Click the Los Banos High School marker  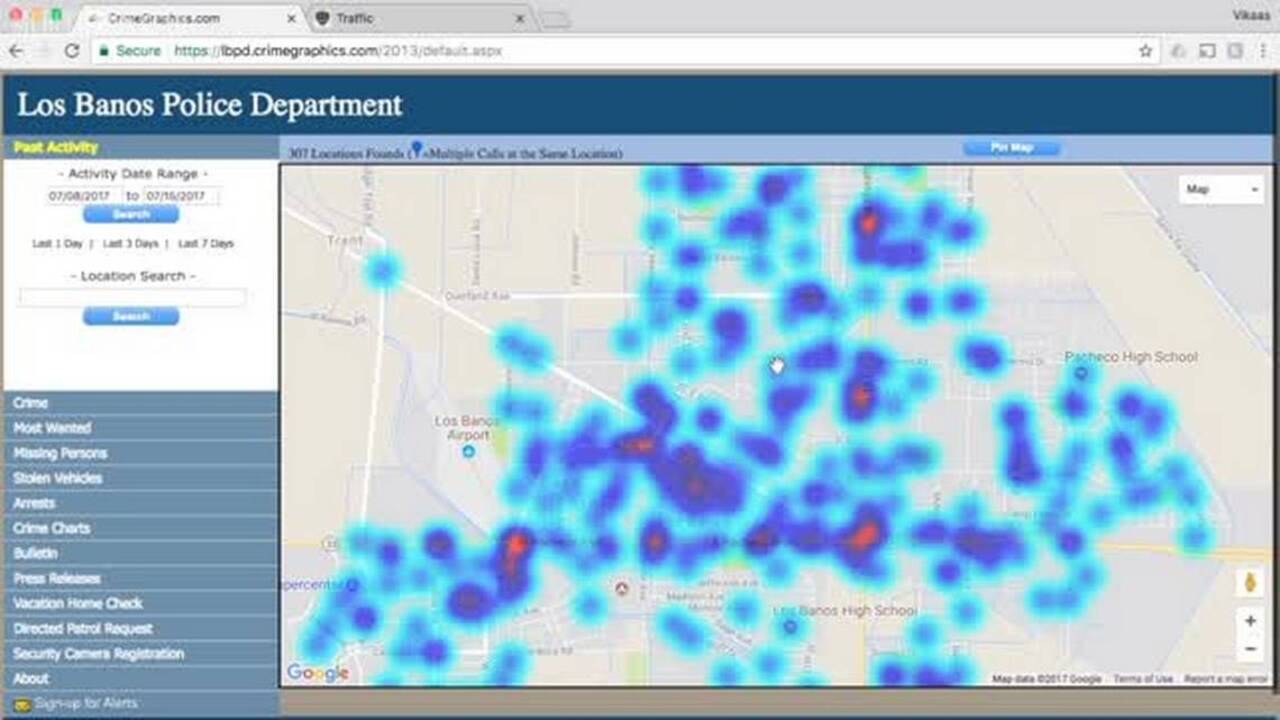pyautogui.click(x=790, y=627)
